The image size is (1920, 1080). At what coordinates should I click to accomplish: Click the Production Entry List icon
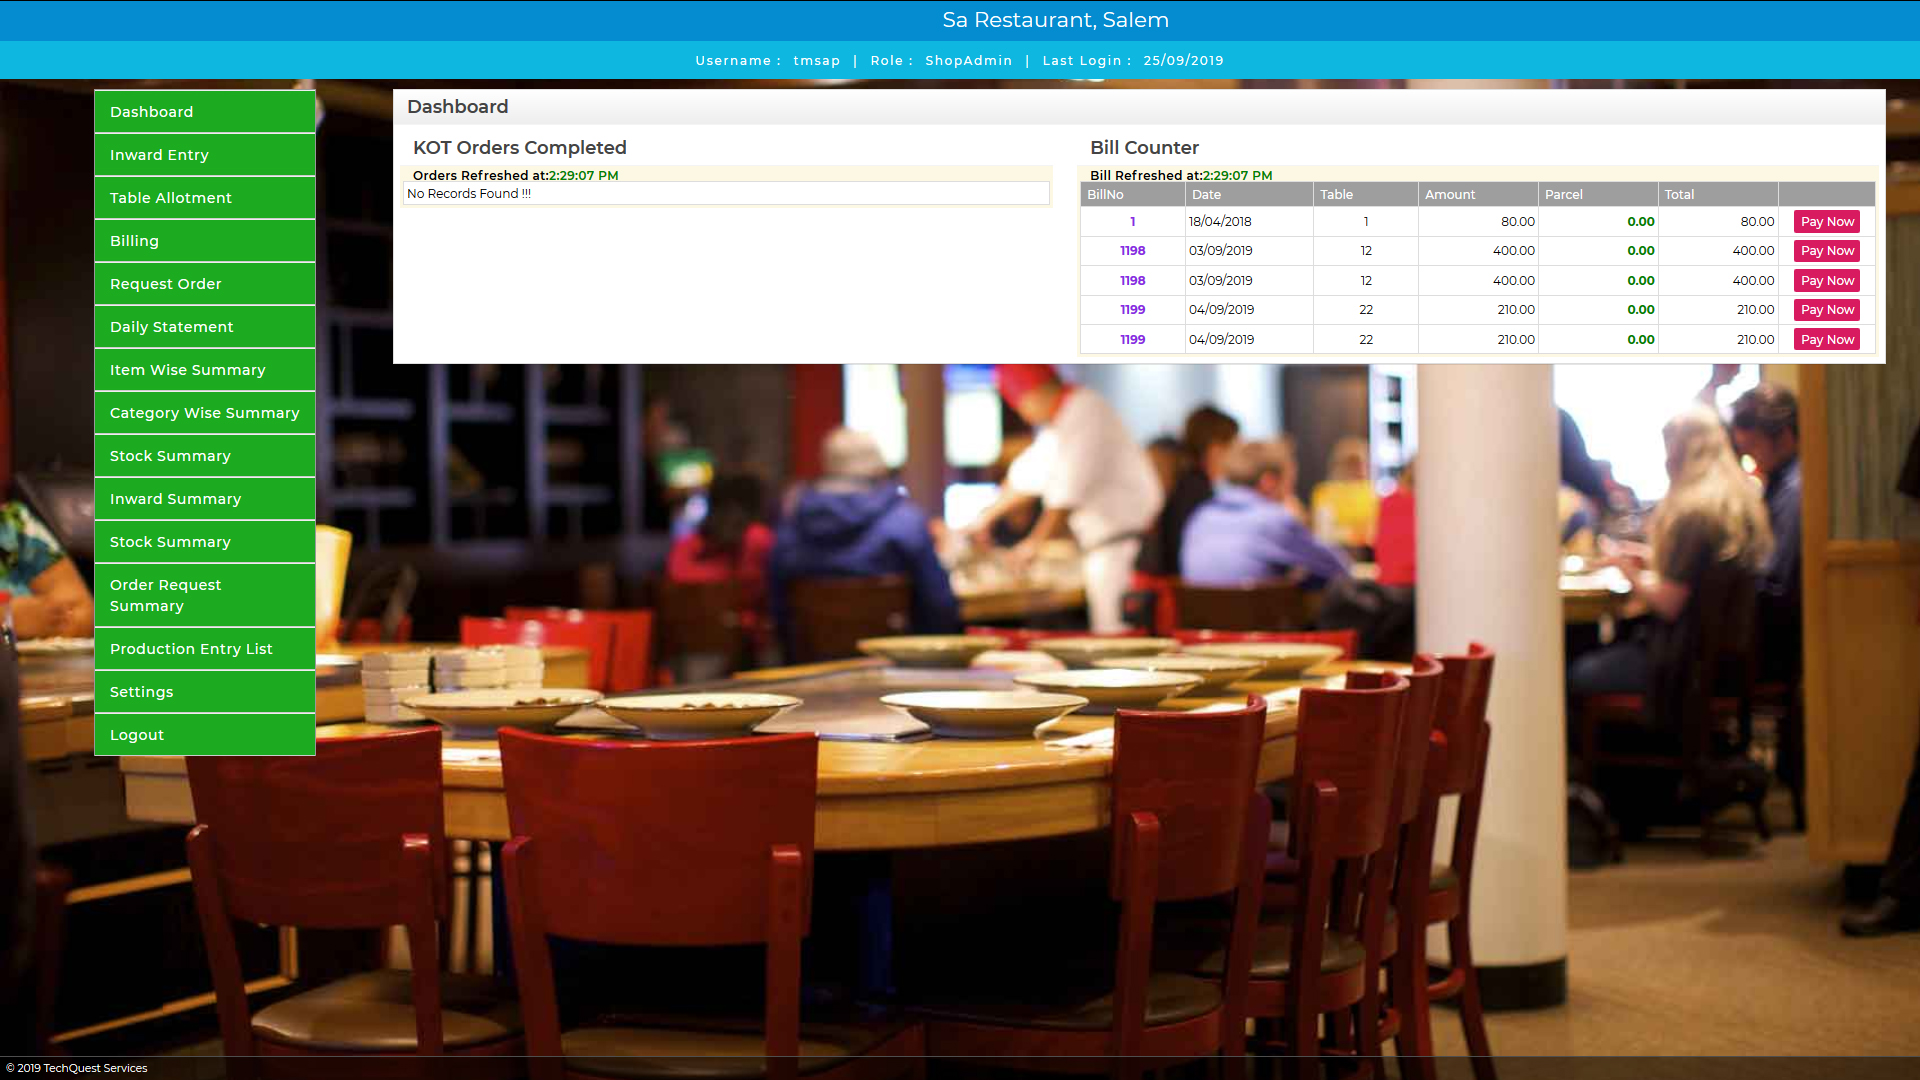point(203,647)
